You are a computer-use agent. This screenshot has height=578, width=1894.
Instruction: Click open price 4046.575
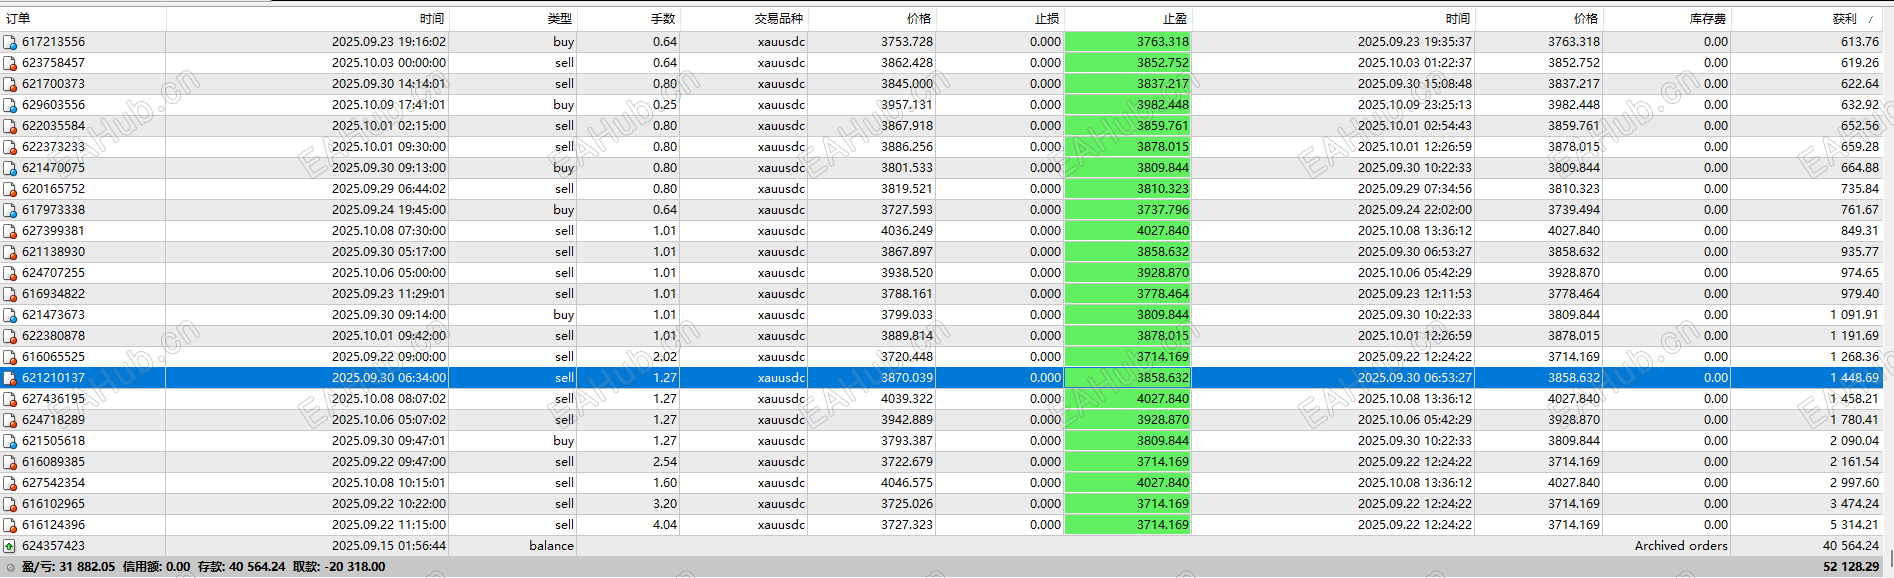(907, 483)
